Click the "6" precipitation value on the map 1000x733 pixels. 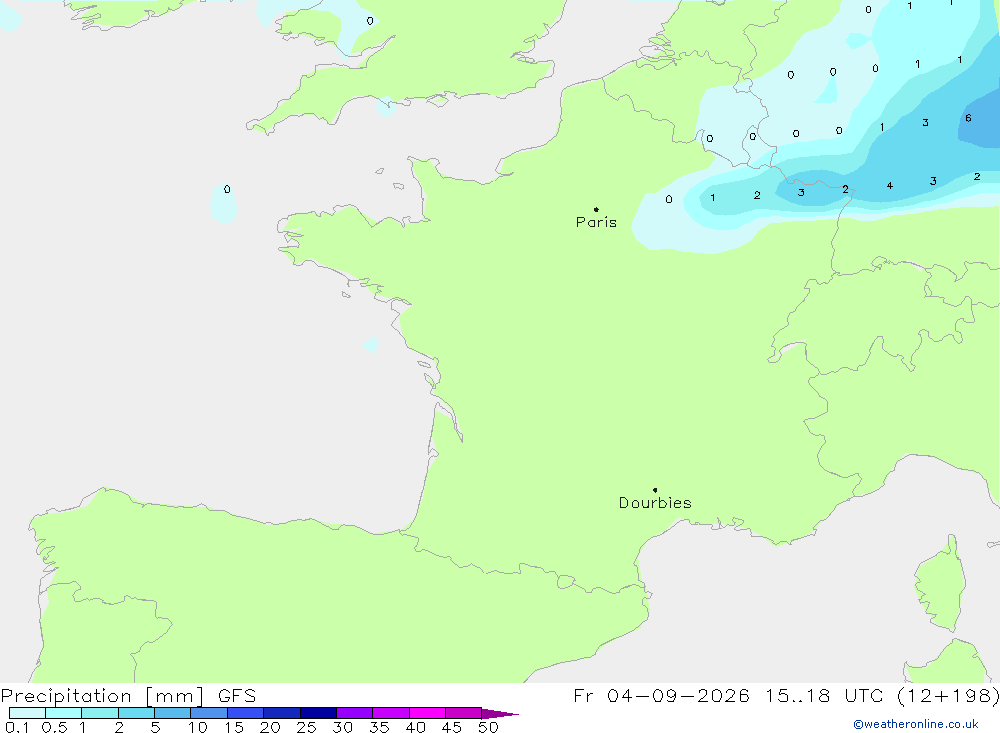(968, 118)
